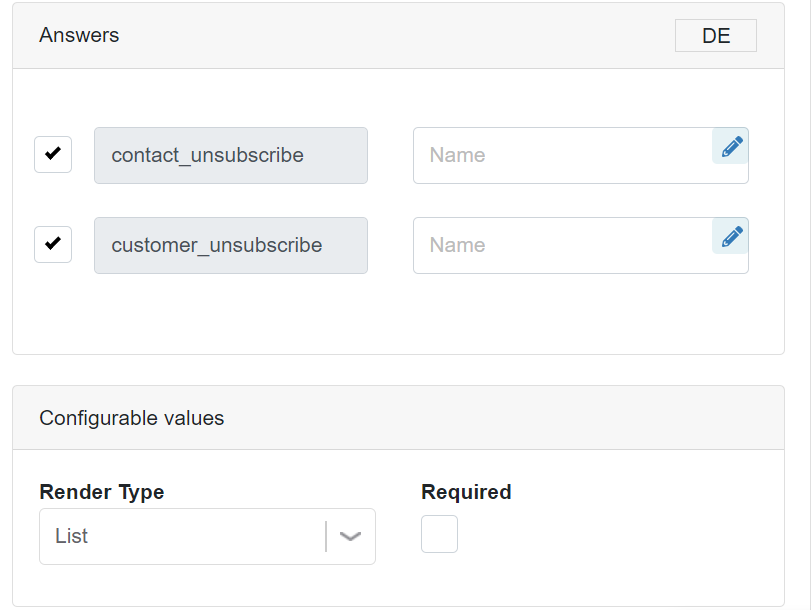Click the Configurable values heading text
Image resolution: width=811 pixels, height=610 pixels.
[x=131, y=418]
